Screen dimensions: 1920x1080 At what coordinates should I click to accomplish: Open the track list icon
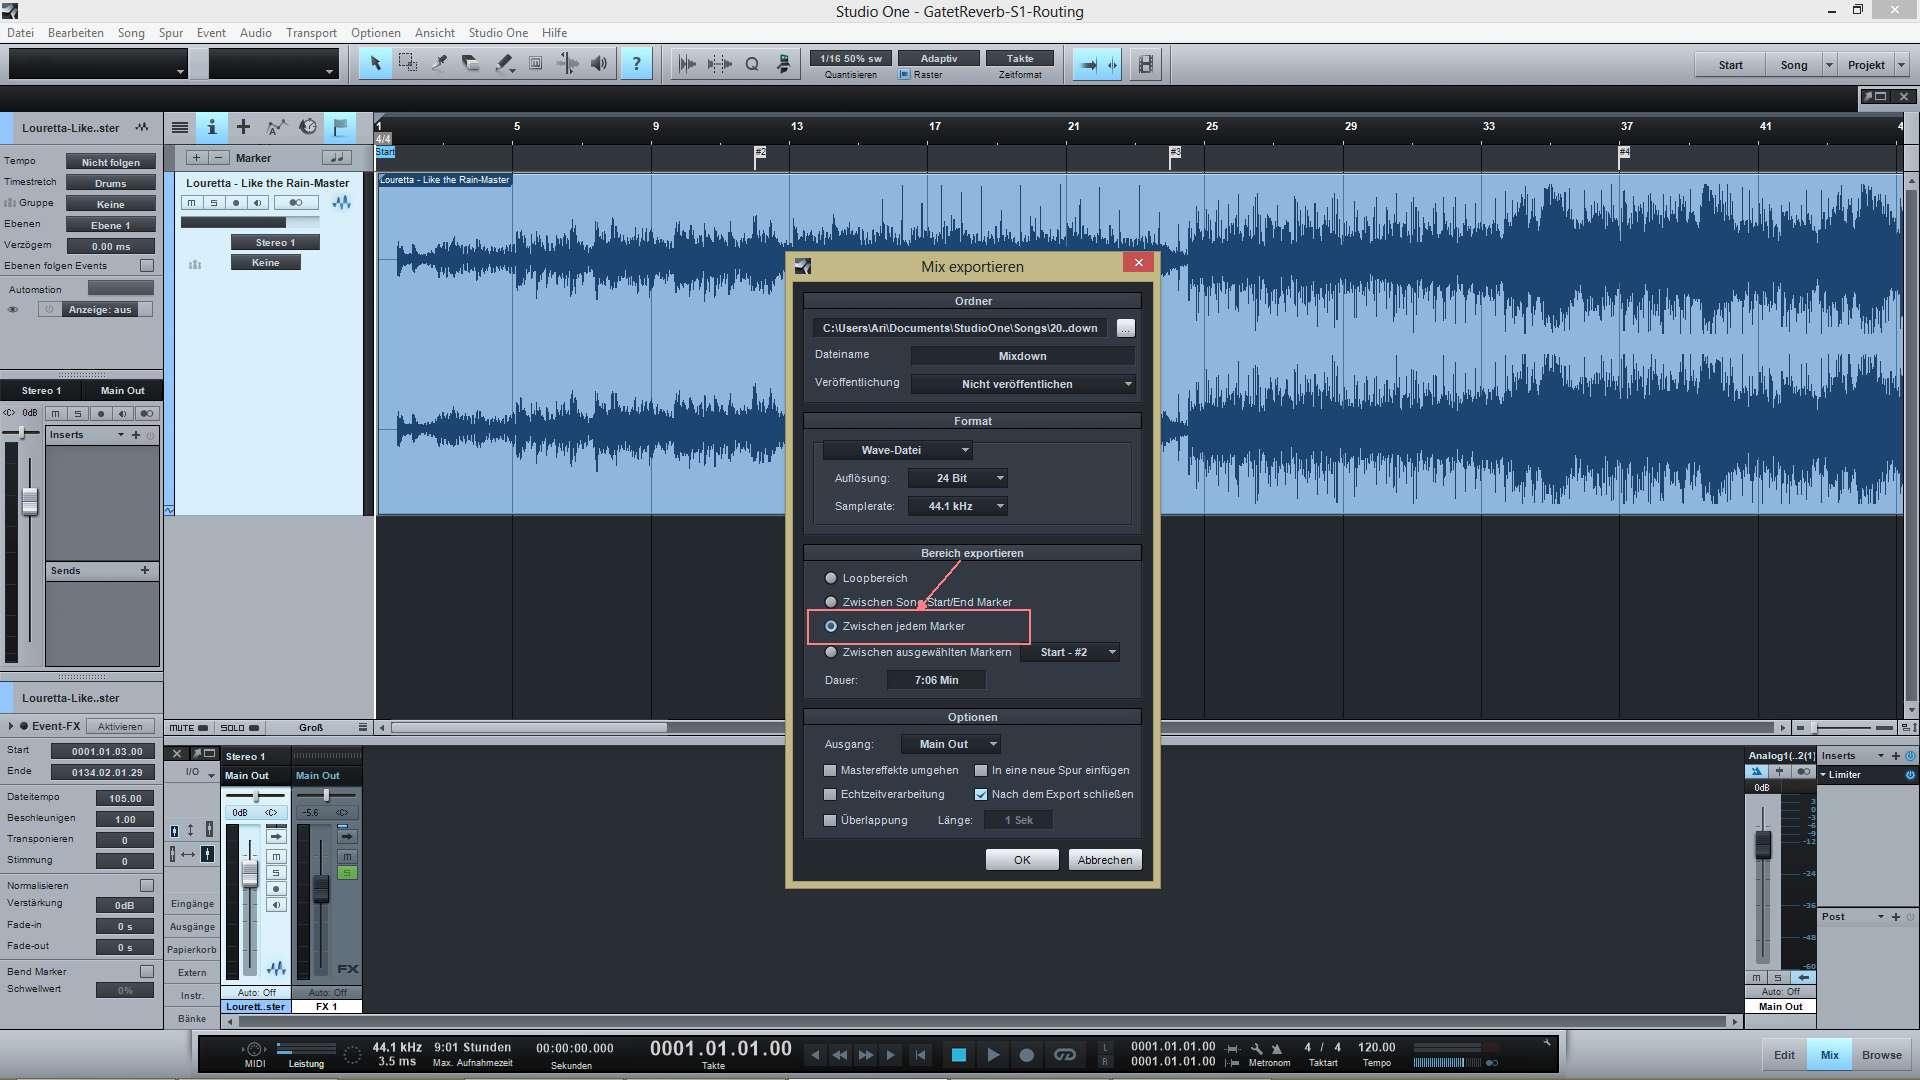180,127
